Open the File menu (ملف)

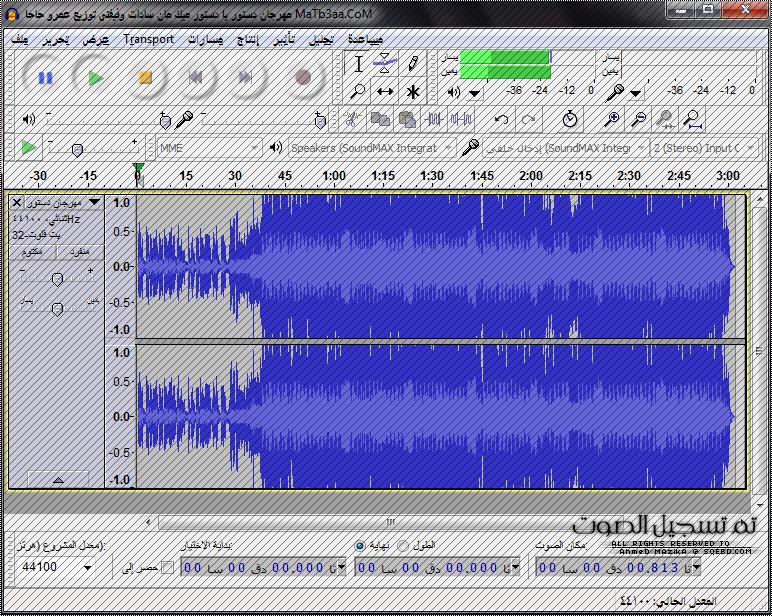coord(19,39)
